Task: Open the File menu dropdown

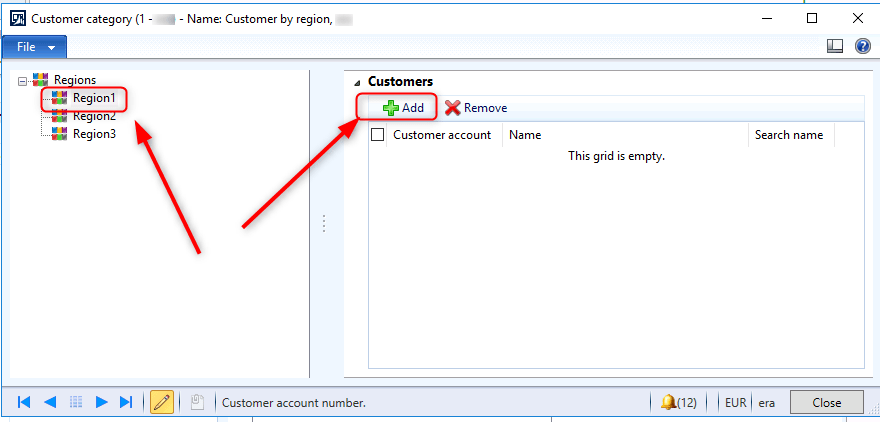Action: [35, 47]
